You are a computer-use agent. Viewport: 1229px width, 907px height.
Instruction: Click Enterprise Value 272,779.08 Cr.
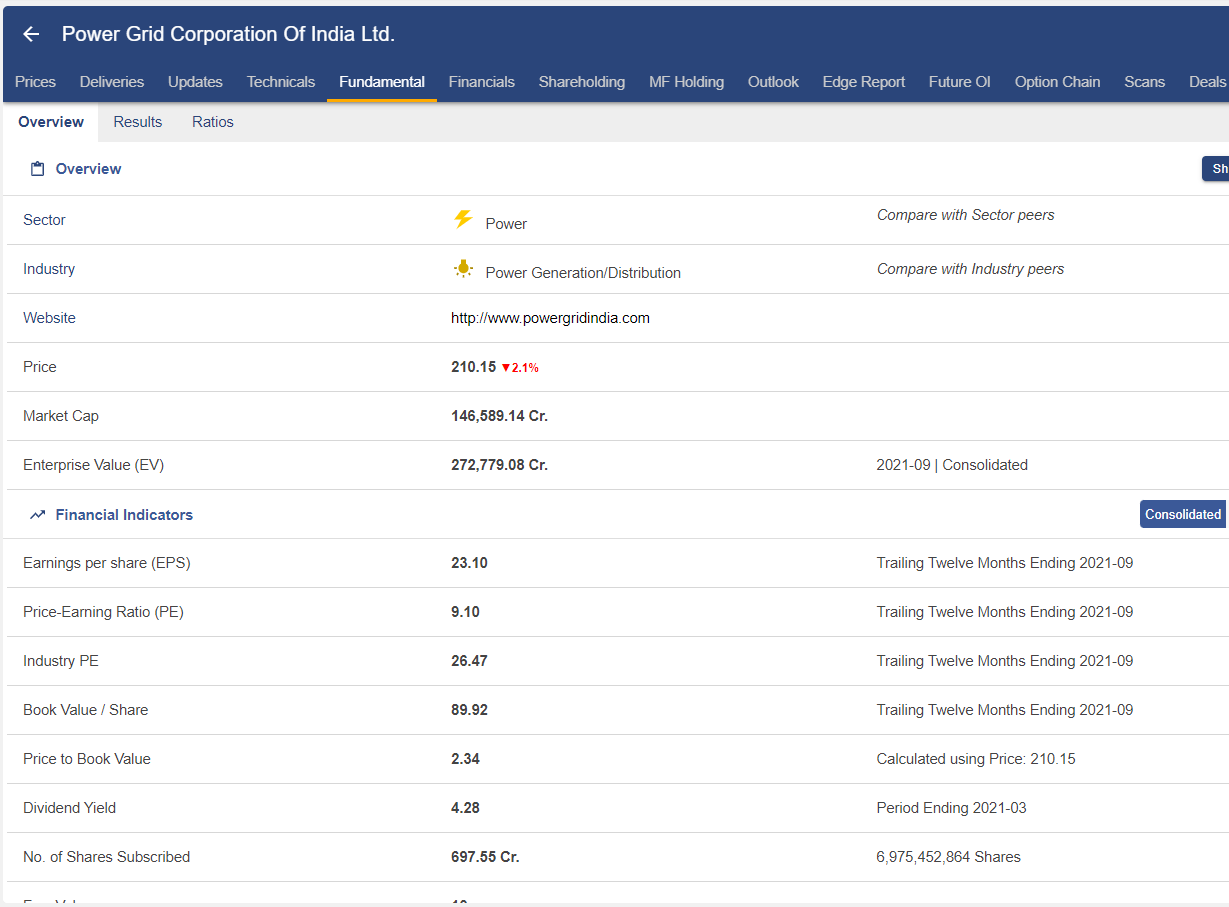pyautogui.click(x=499, y=465)
